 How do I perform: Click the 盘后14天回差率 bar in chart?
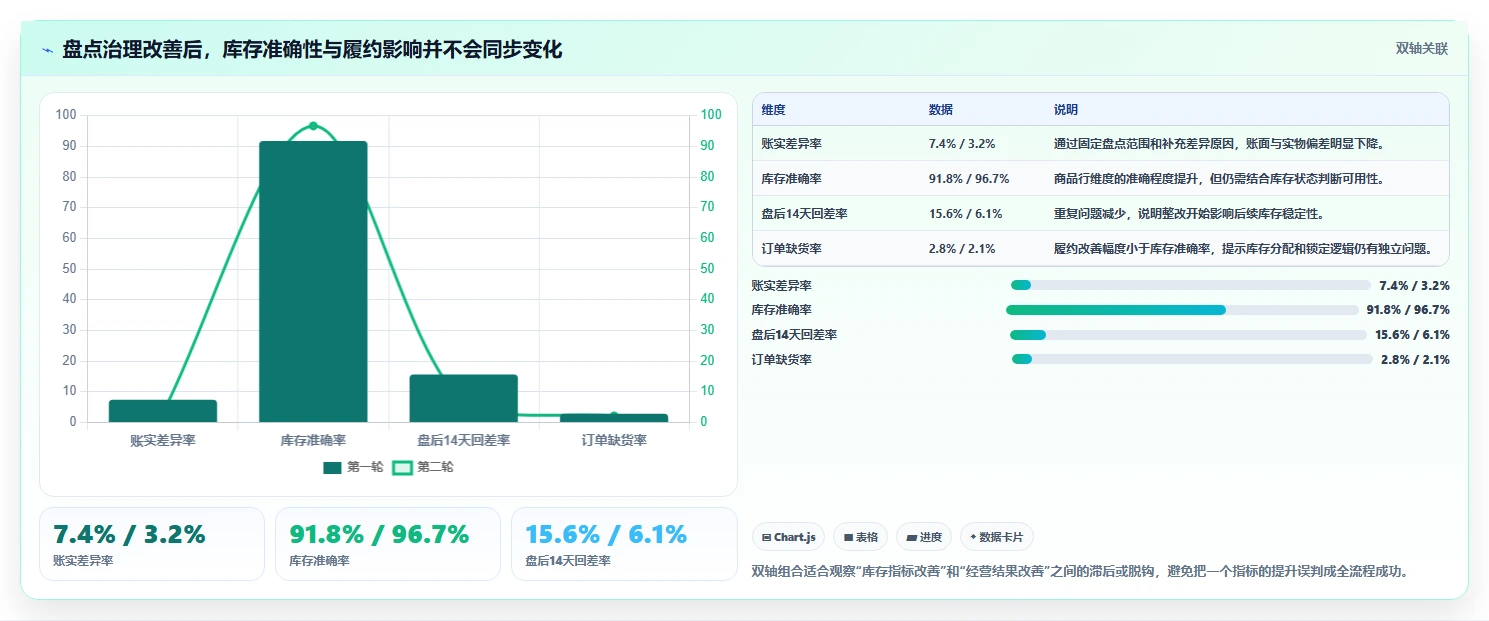click(464, 398)
